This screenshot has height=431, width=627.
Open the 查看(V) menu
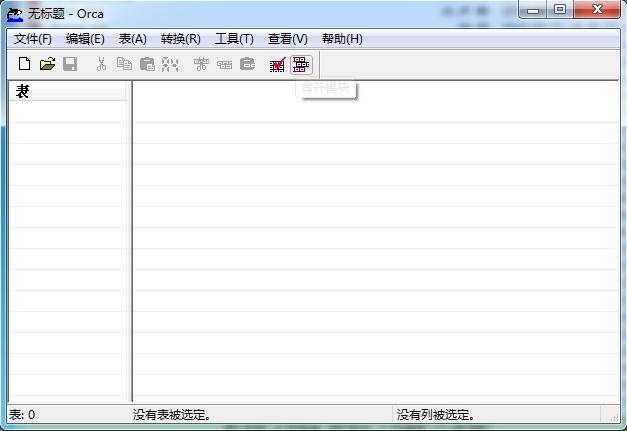[x=287, y=39]
